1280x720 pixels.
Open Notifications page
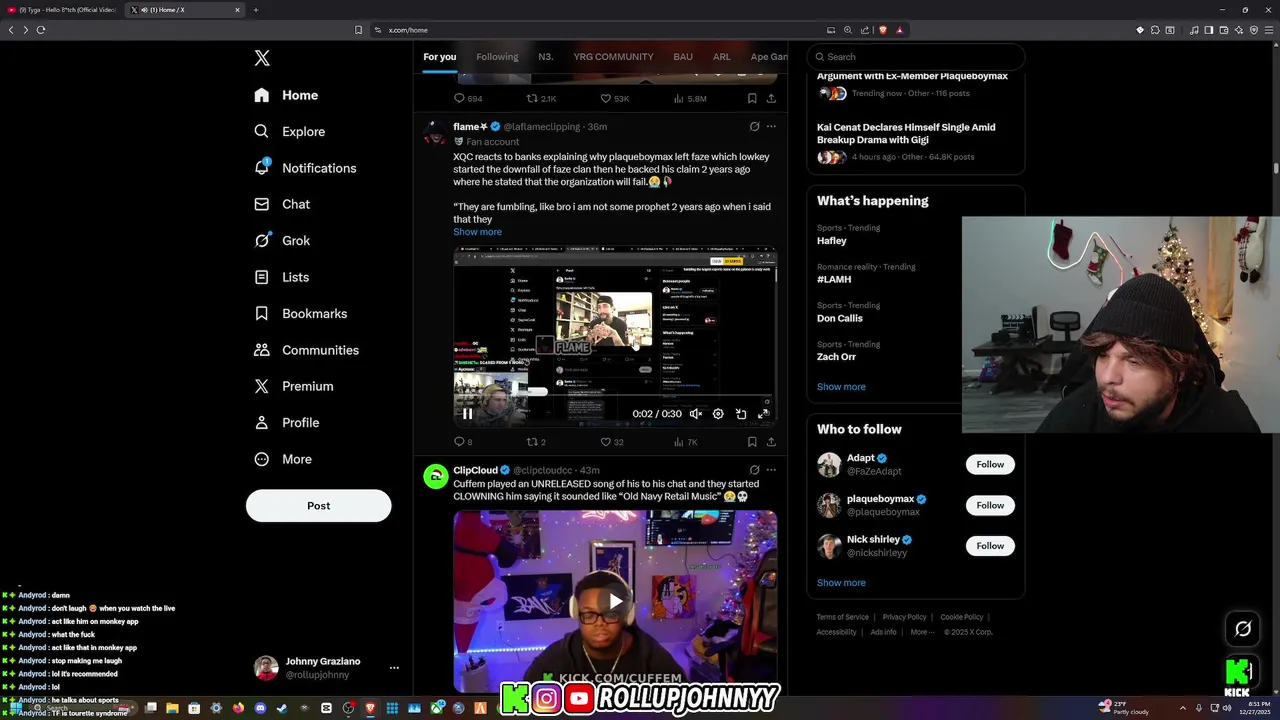305,168
